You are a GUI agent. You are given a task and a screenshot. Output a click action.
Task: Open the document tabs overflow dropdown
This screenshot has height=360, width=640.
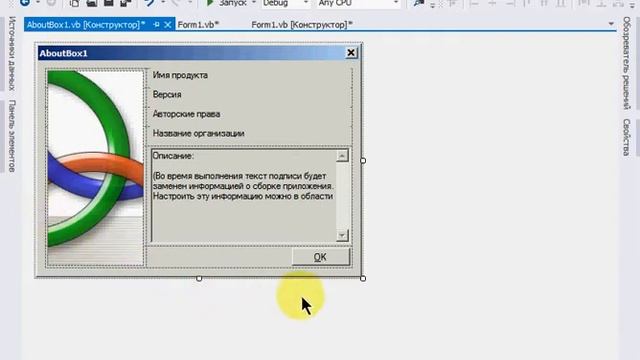(x=611, y=24)
